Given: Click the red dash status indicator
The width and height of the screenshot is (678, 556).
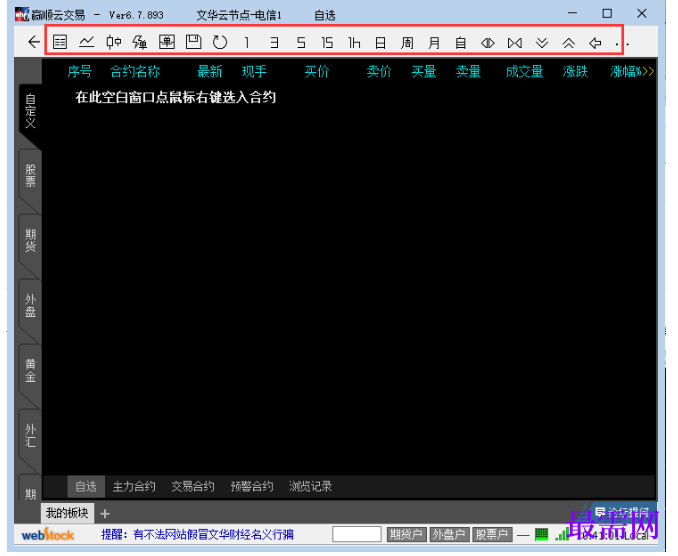Looking at the screenshot, I should coord(523,536).
